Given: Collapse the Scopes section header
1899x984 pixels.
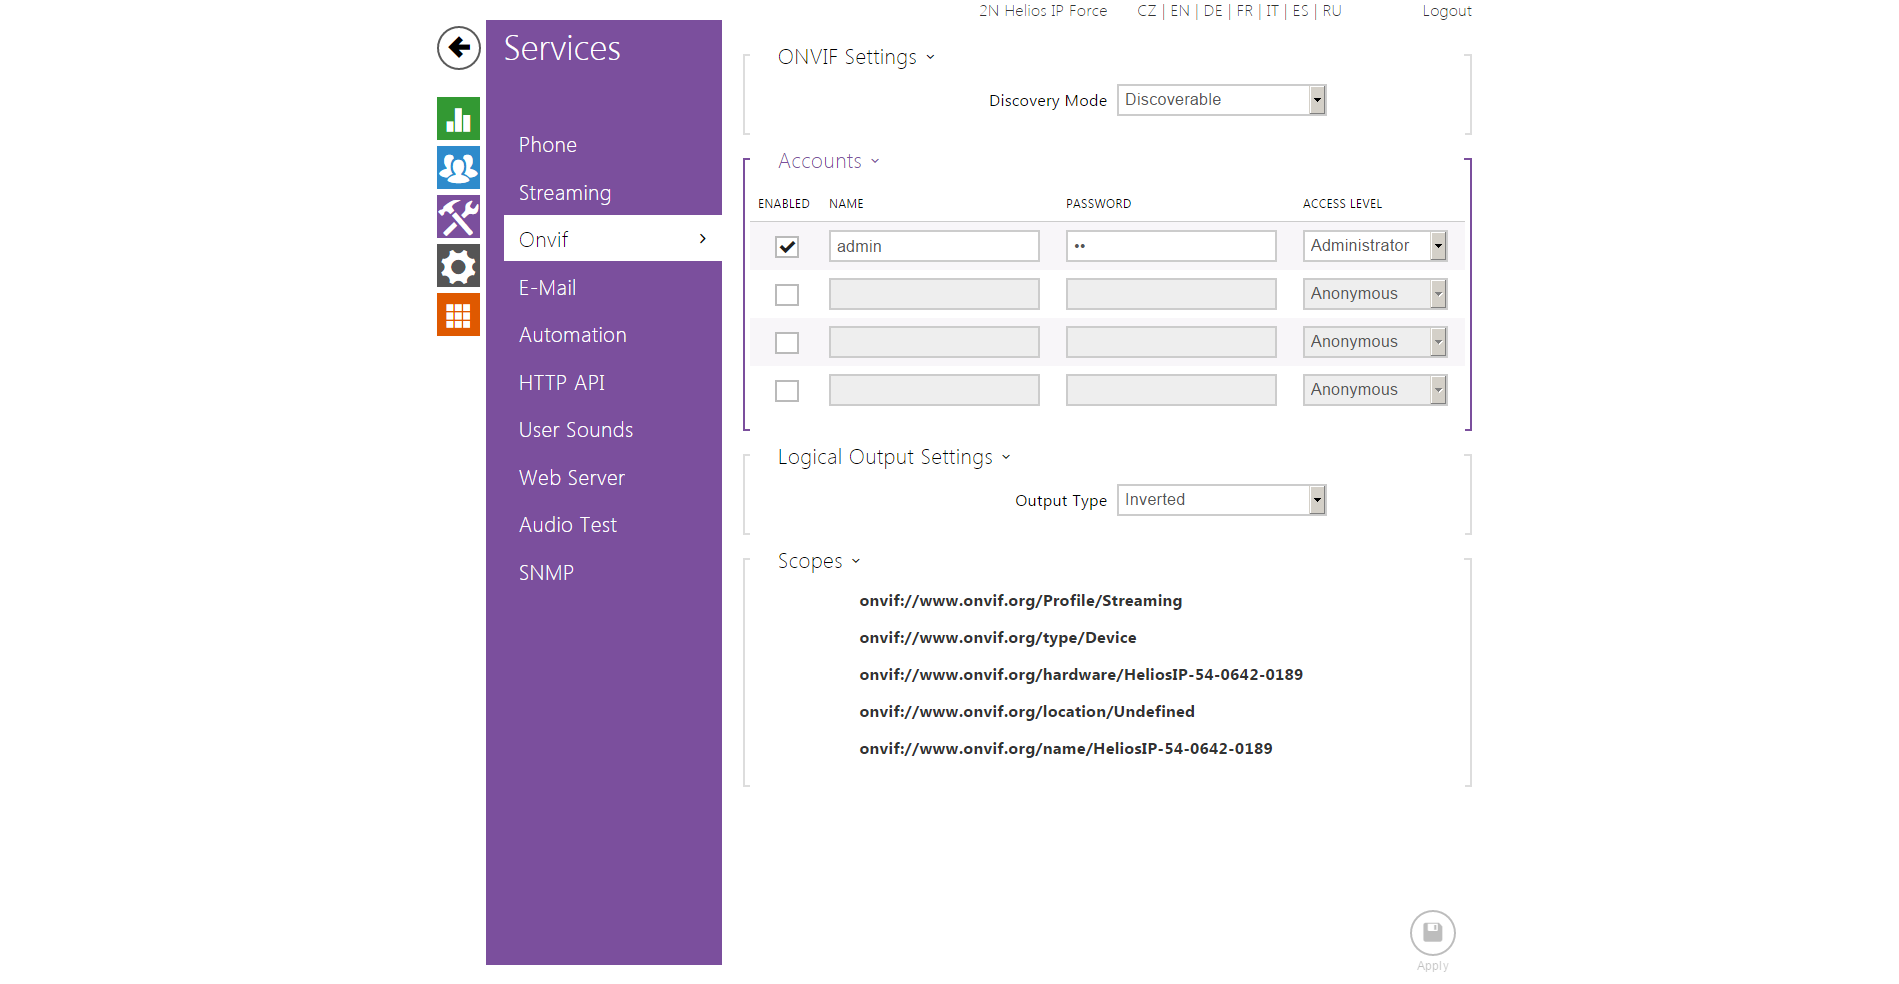Looking at the screenshot, I should coord(818,561).
